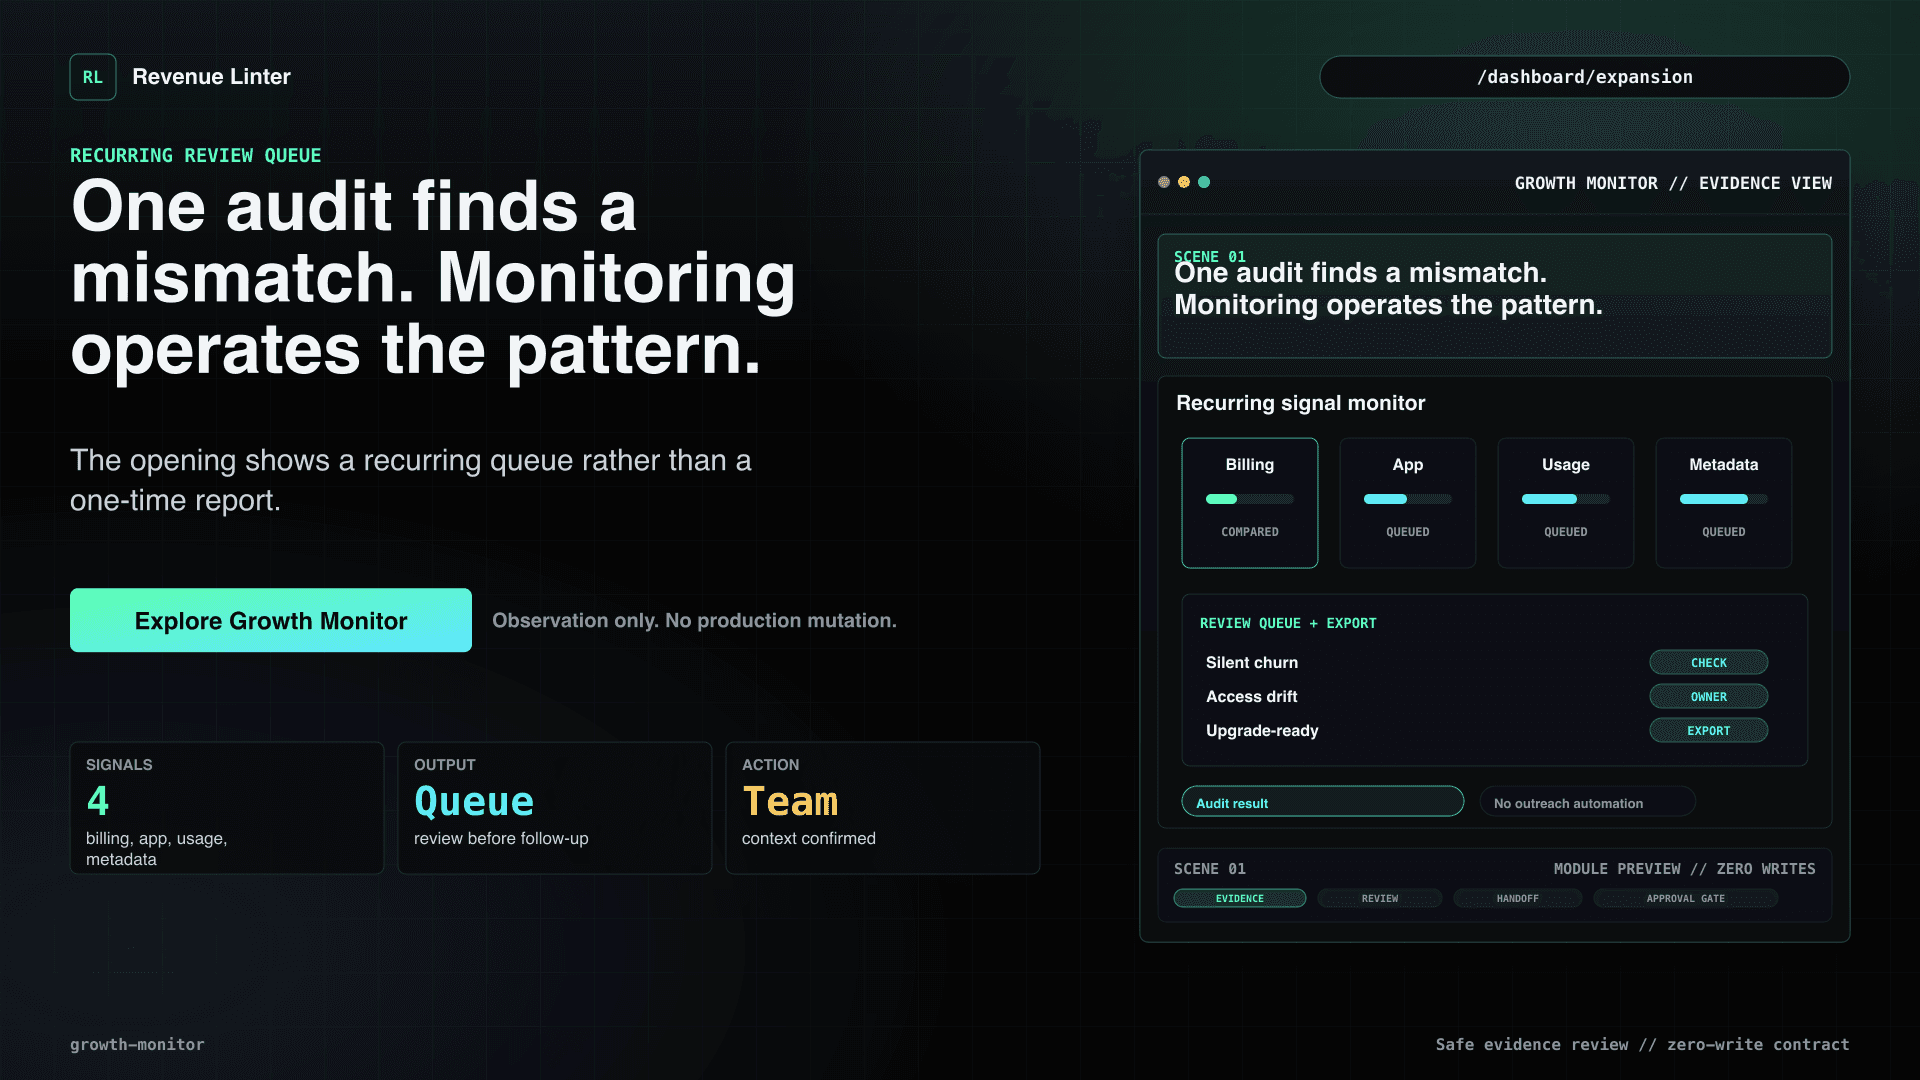The width and height of the screenshot is (1920, 1080).
Task: Switch to the EVIDENCE tab
Action: click(x=1240, y=898)
